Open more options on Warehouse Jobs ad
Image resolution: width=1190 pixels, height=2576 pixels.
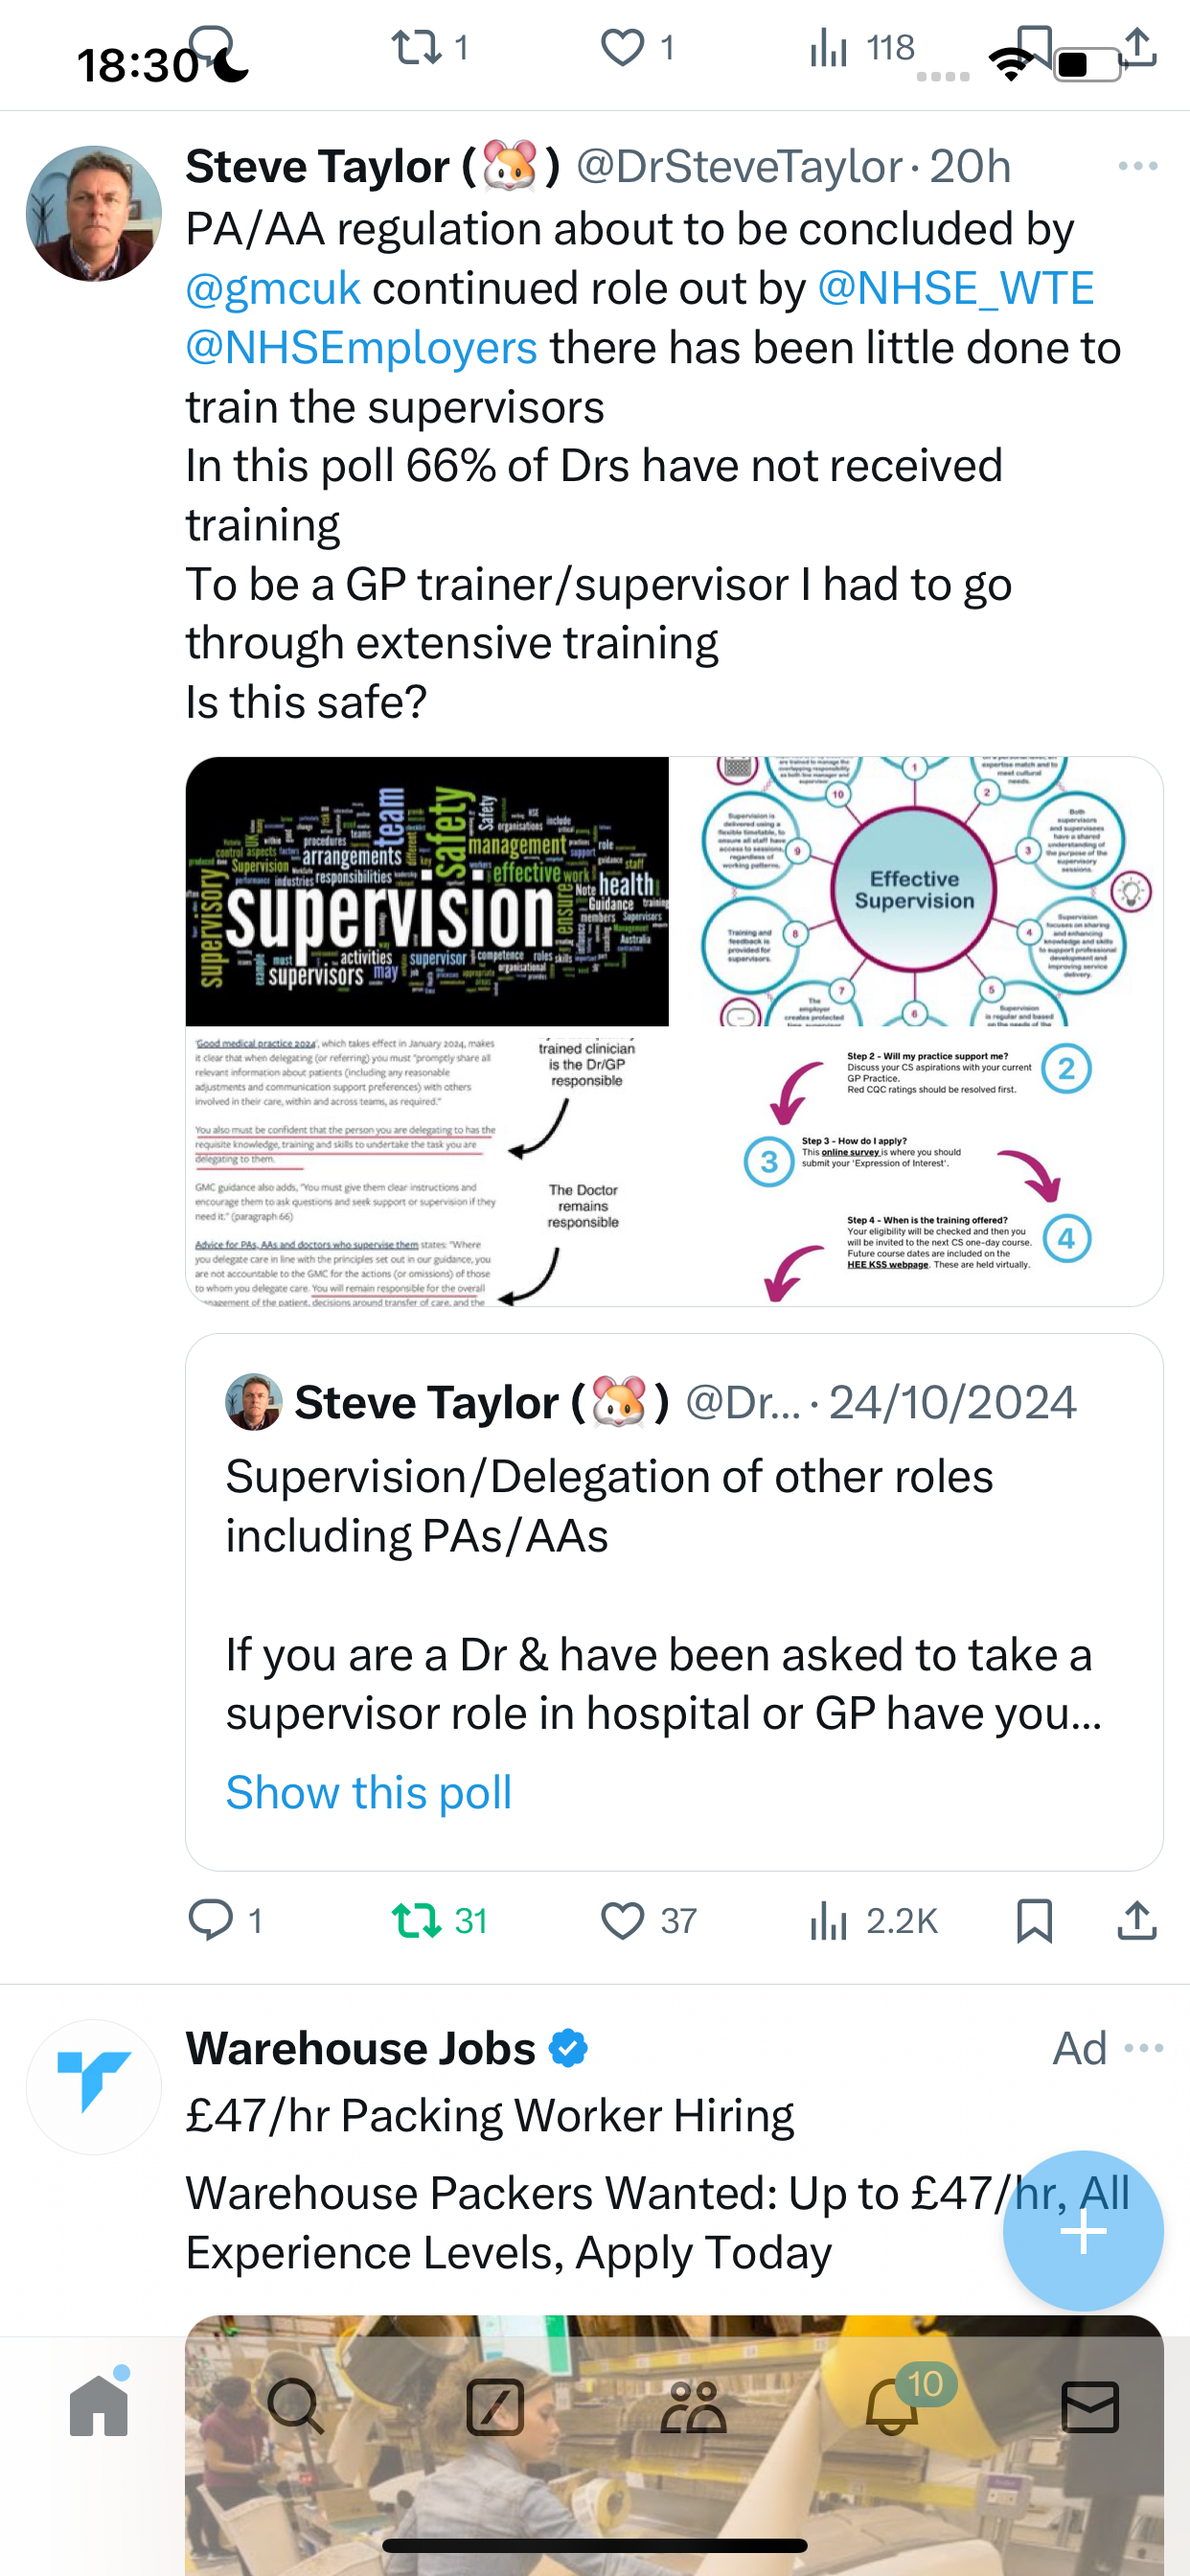point(1144,2048)
